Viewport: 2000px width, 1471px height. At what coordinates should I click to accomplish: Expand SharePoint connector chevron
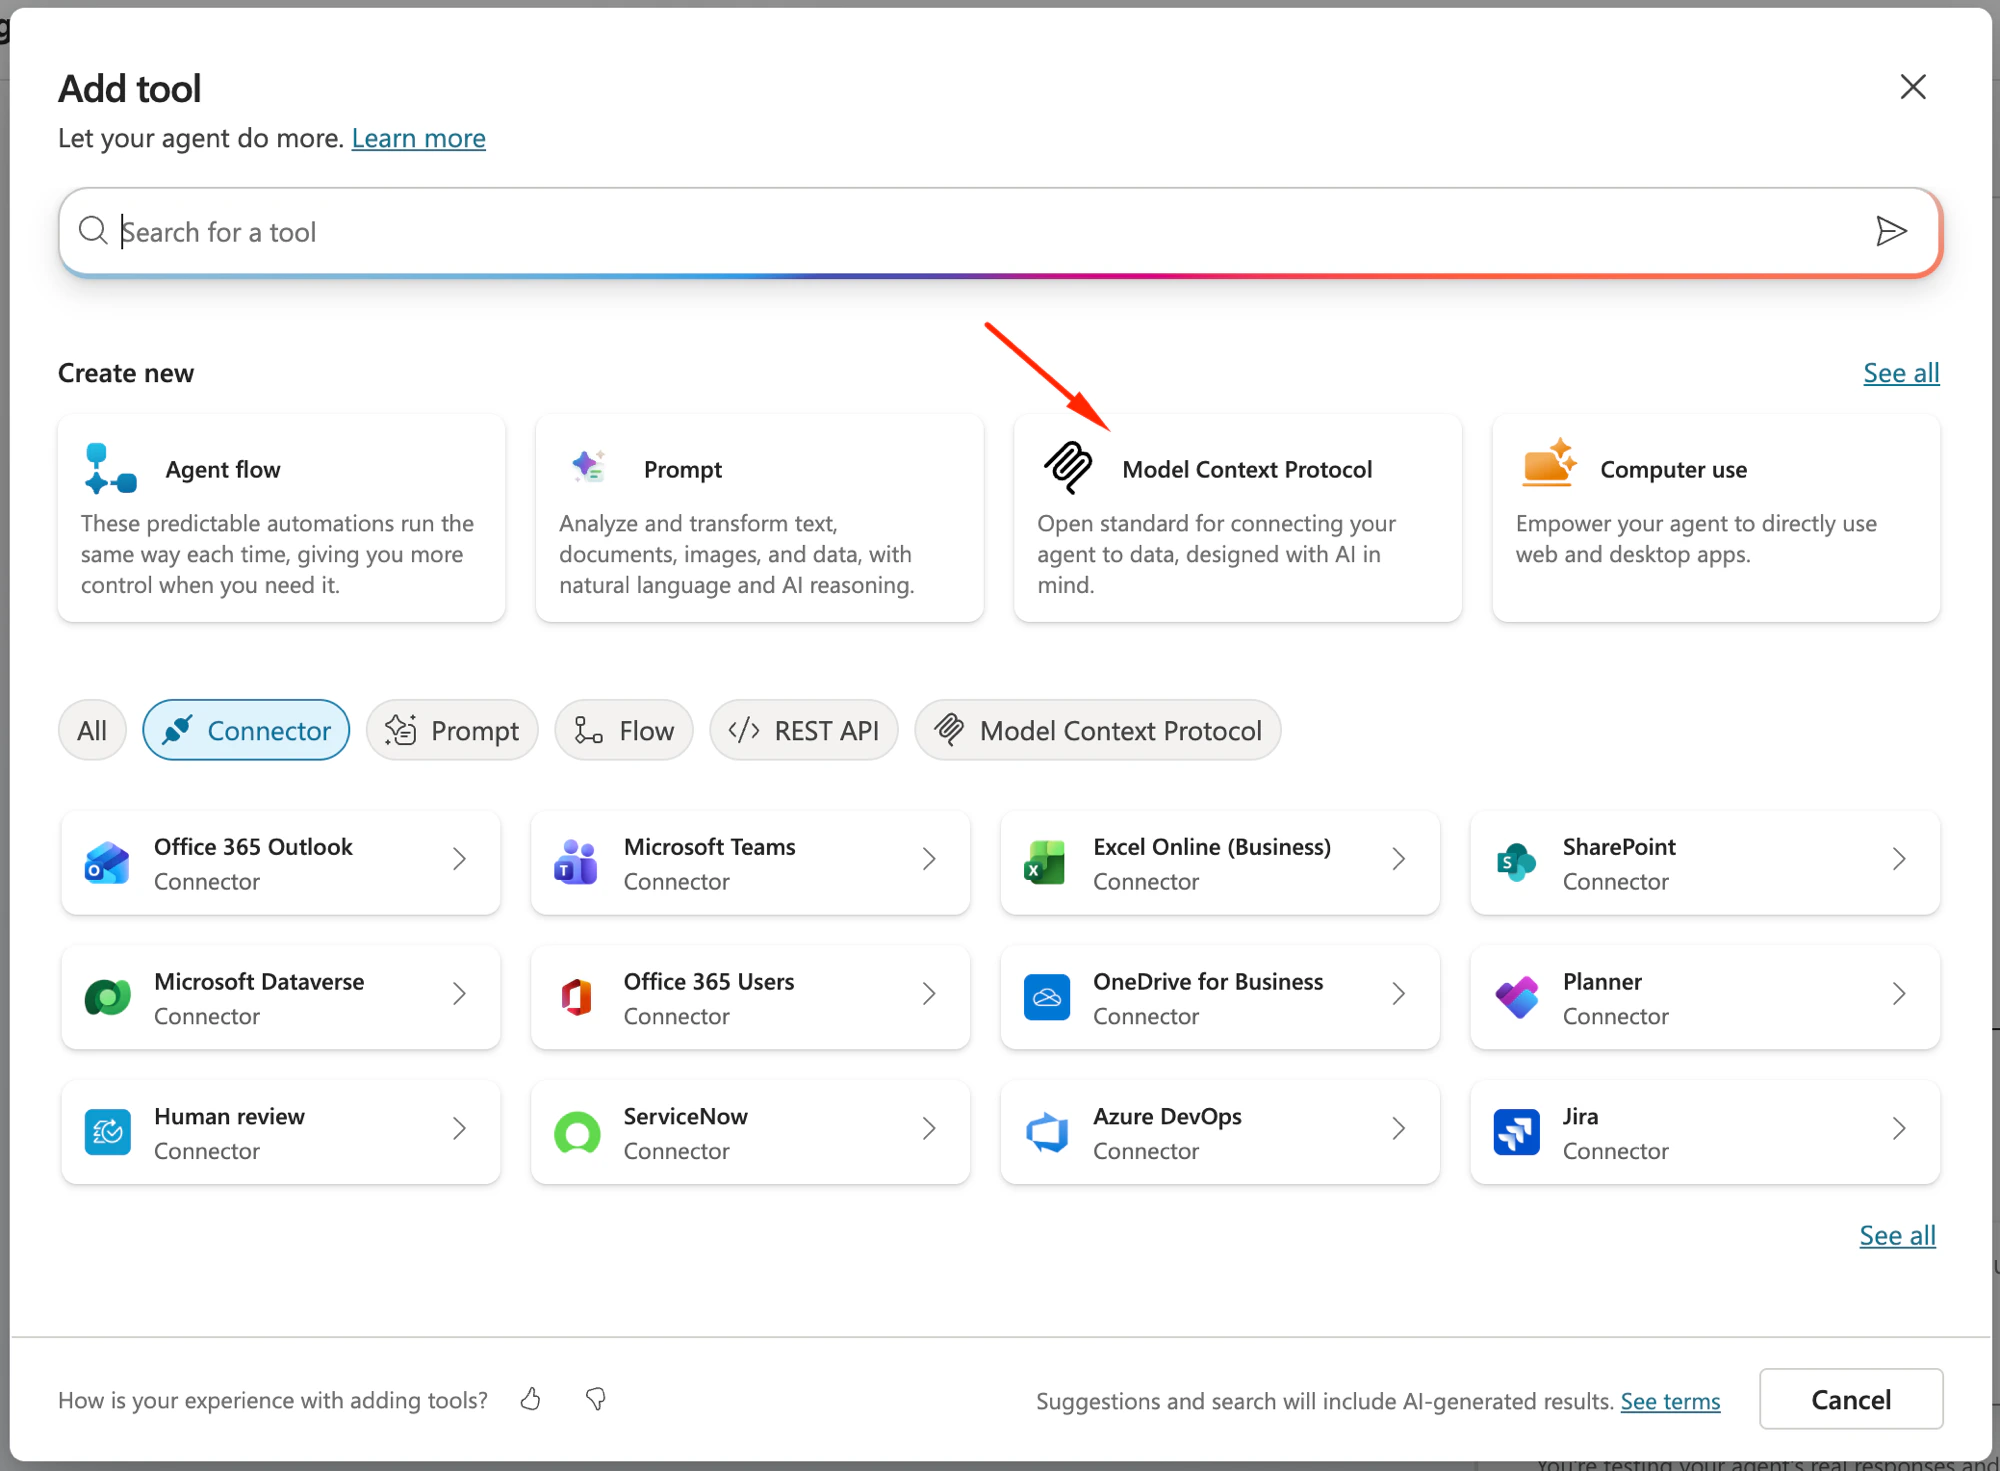(1899, 859)
